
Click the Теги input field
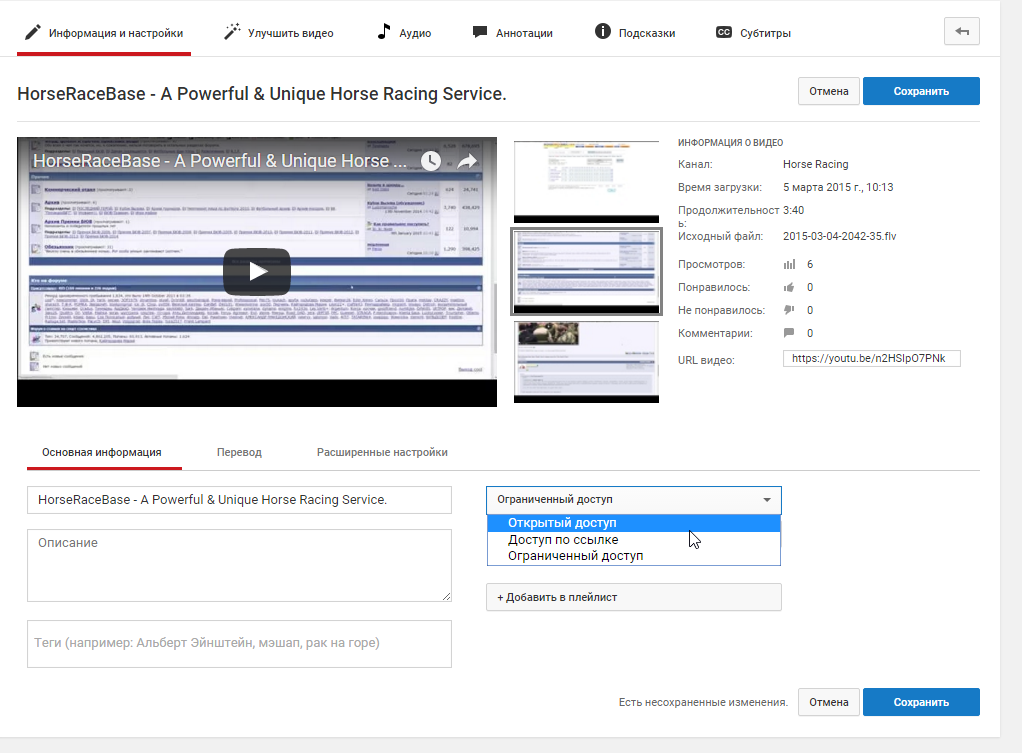tap(239, 643)
